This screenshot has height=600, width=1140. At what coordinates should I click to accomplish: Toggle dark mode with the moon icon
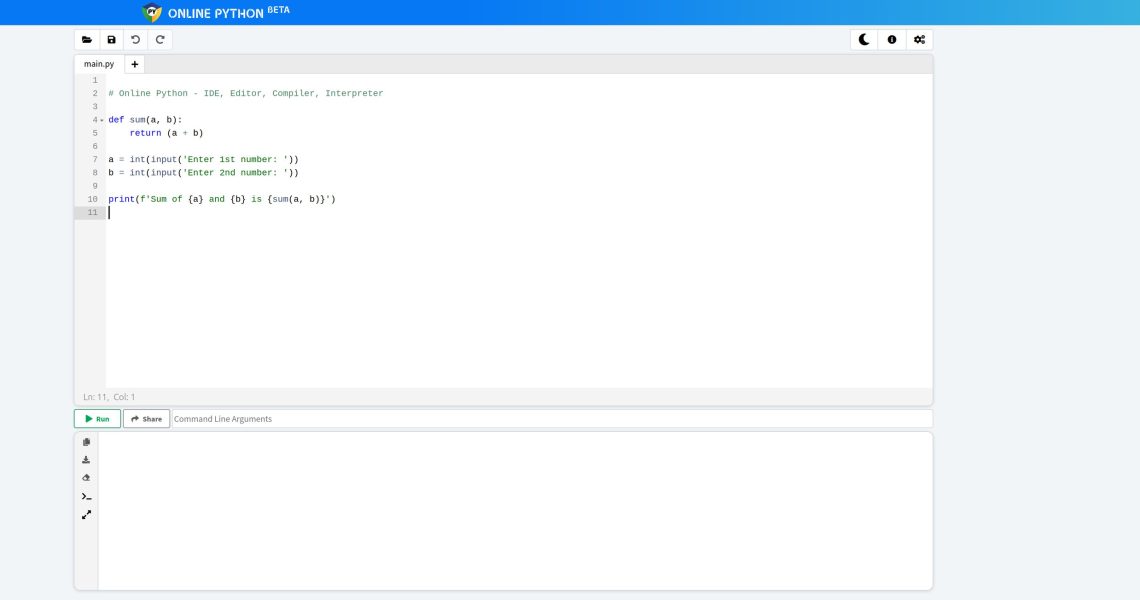tap(864, 40)
